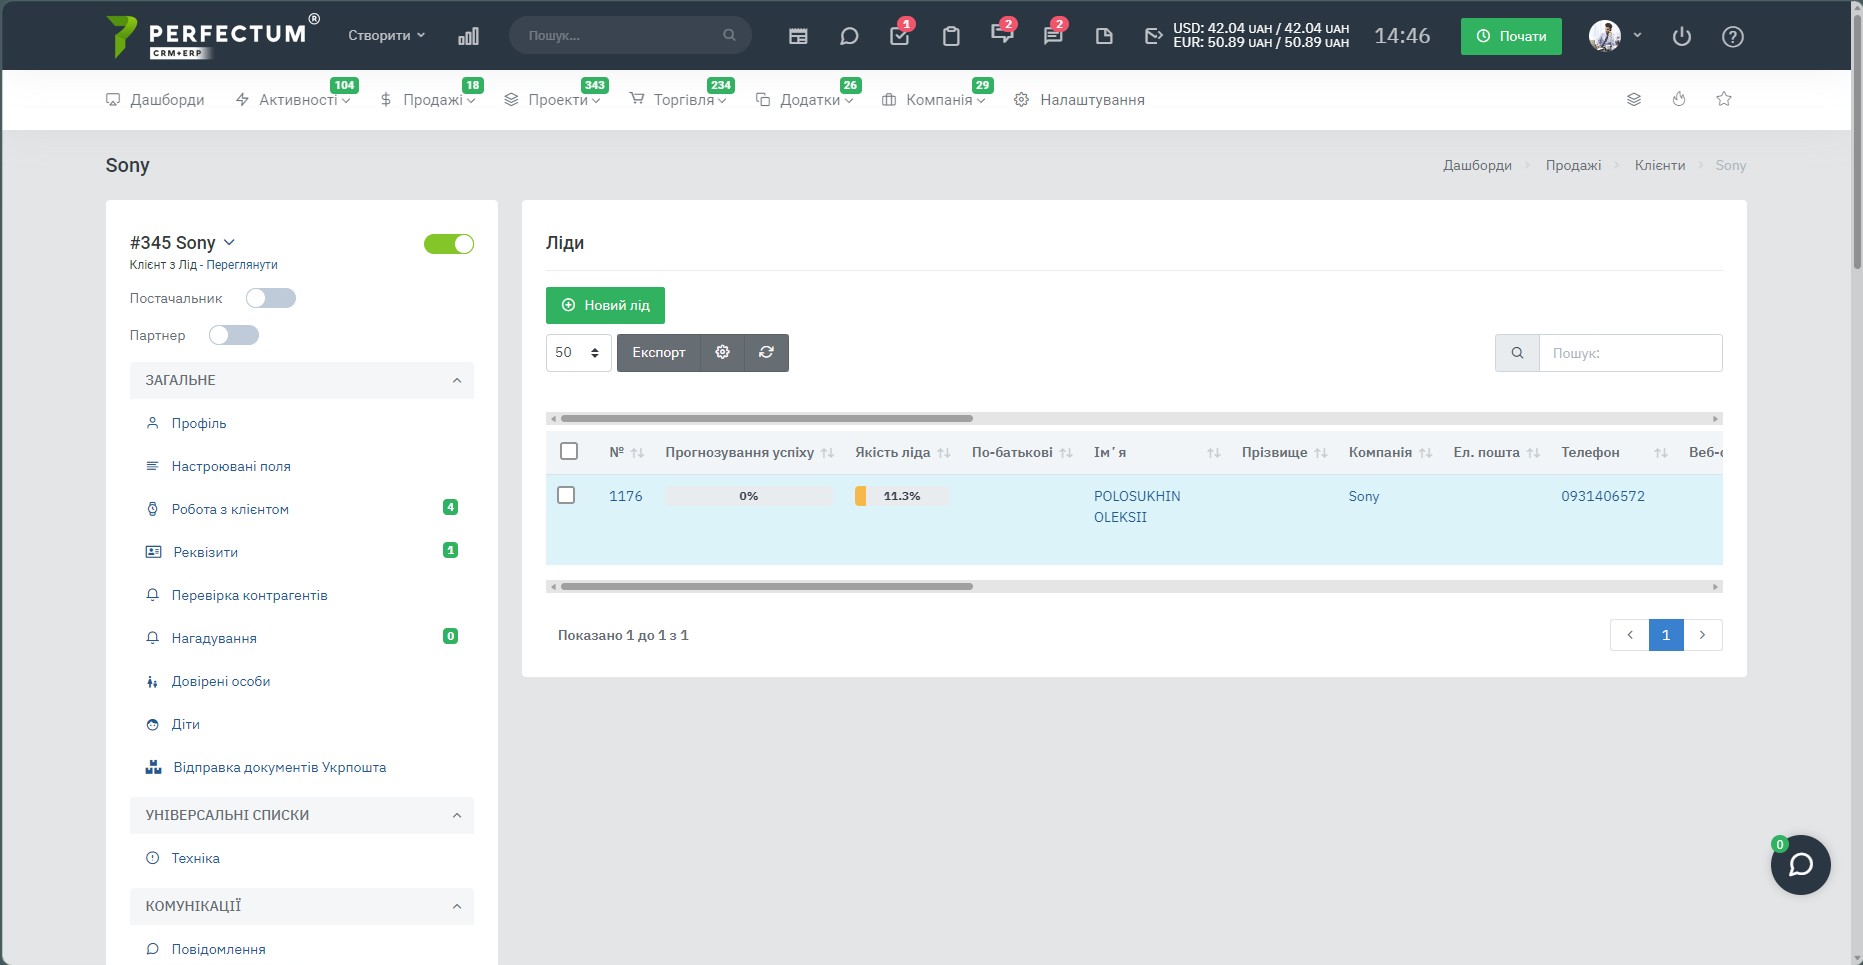Open the Компанія menu

pos(934,100)
